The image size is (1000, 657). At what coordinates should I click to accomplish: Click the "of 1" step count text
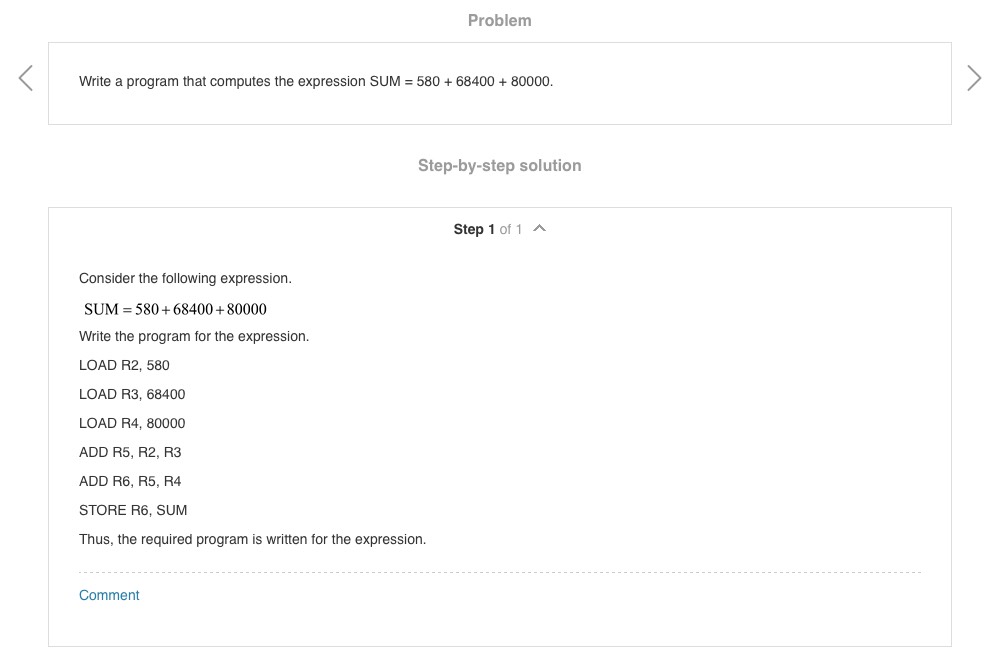[510, 229]
